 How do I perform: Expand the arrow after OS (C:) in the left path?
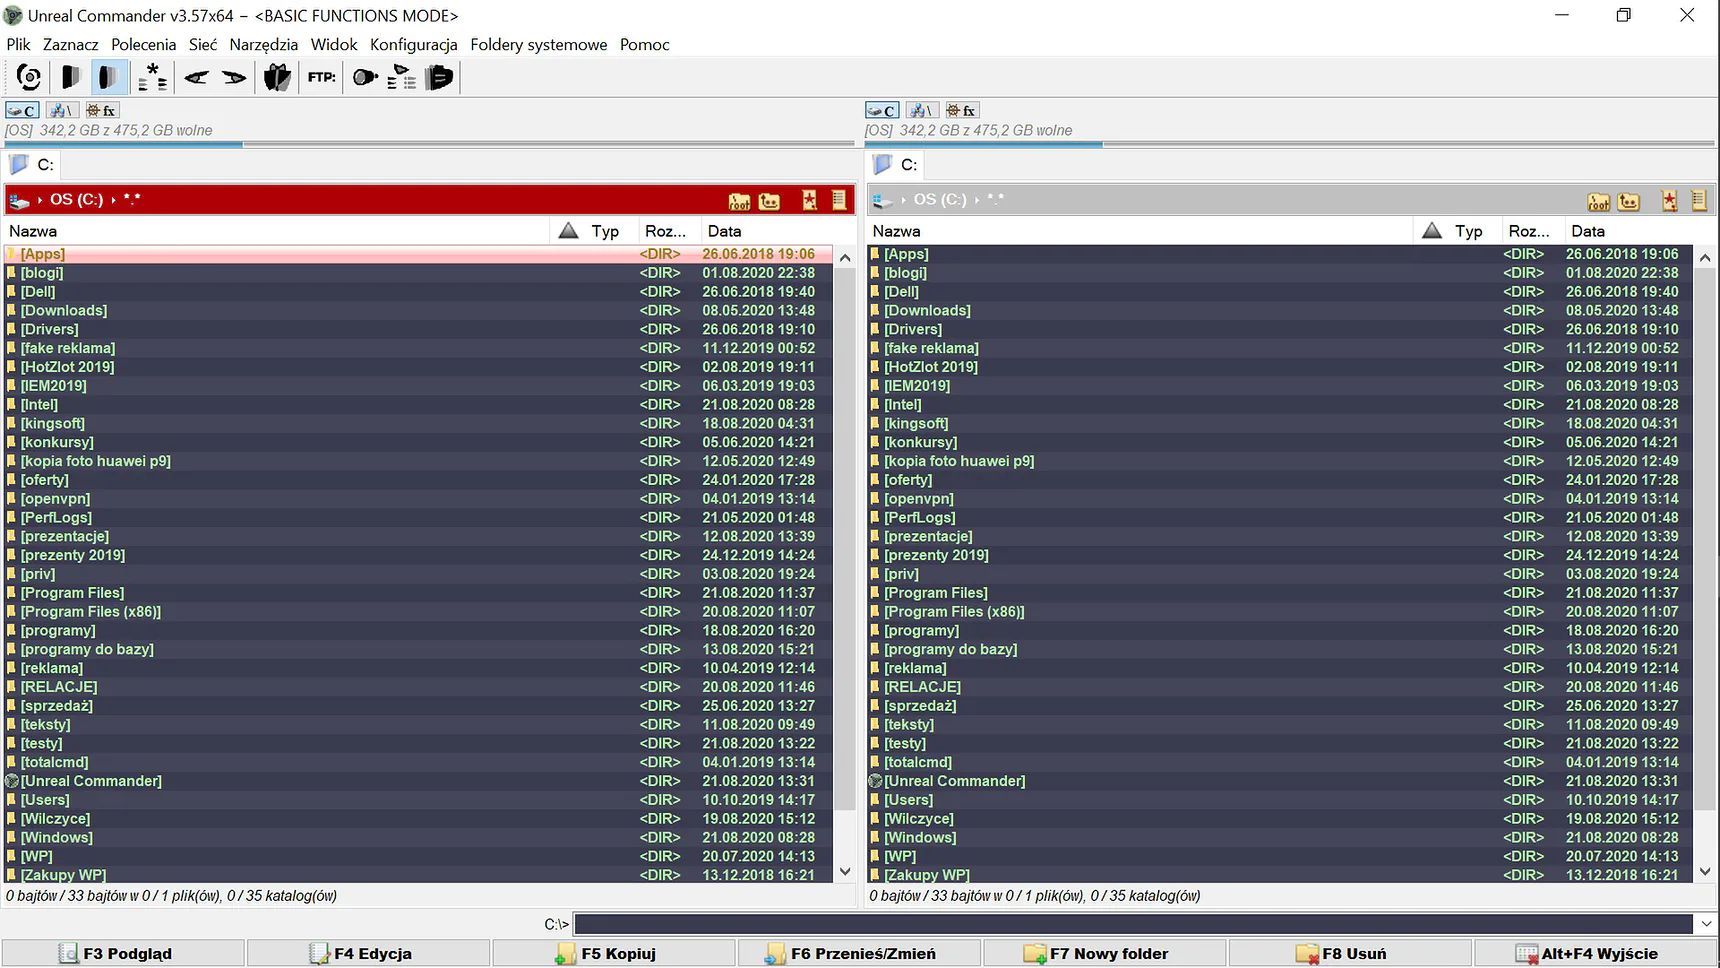(x=113, y=200)
